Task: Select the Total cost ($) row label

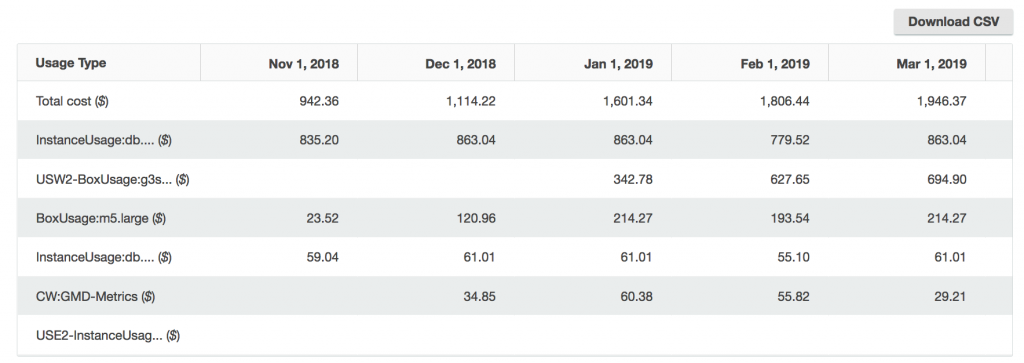Action: [72, 101]
